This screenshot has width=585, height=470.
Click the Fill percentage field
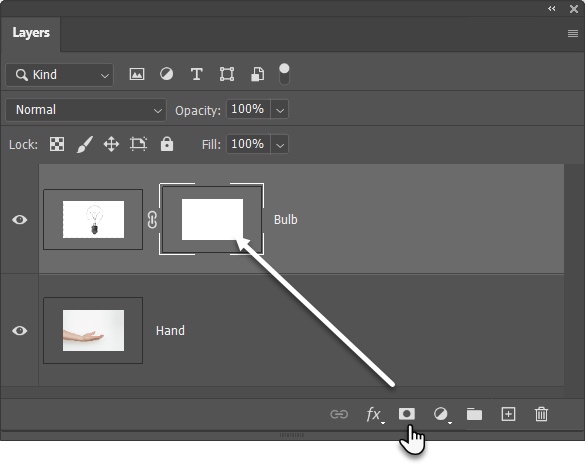pos(248,144)
